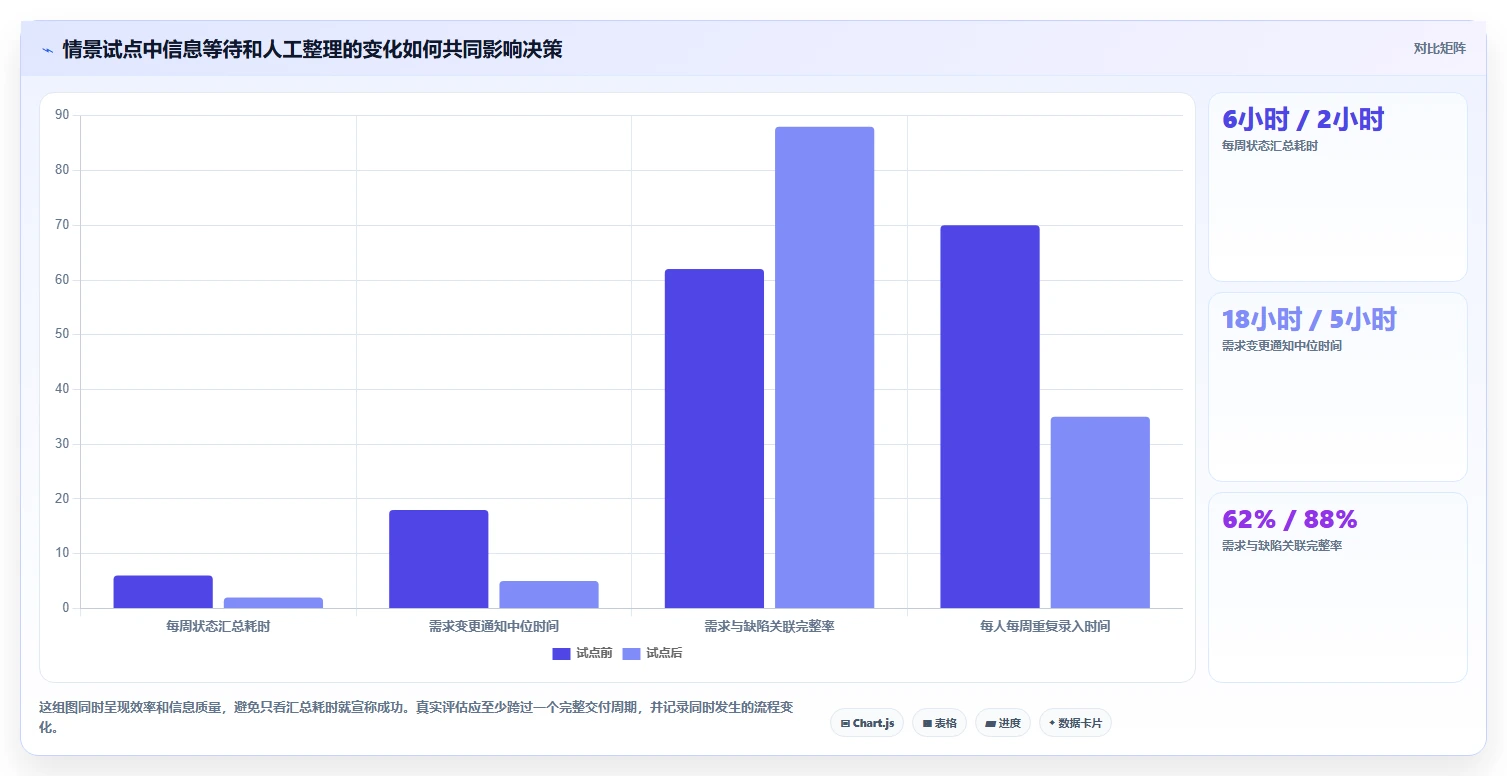Select the Chart.js tag
Screen dimensions: 1507x776
tap(867, 722)
